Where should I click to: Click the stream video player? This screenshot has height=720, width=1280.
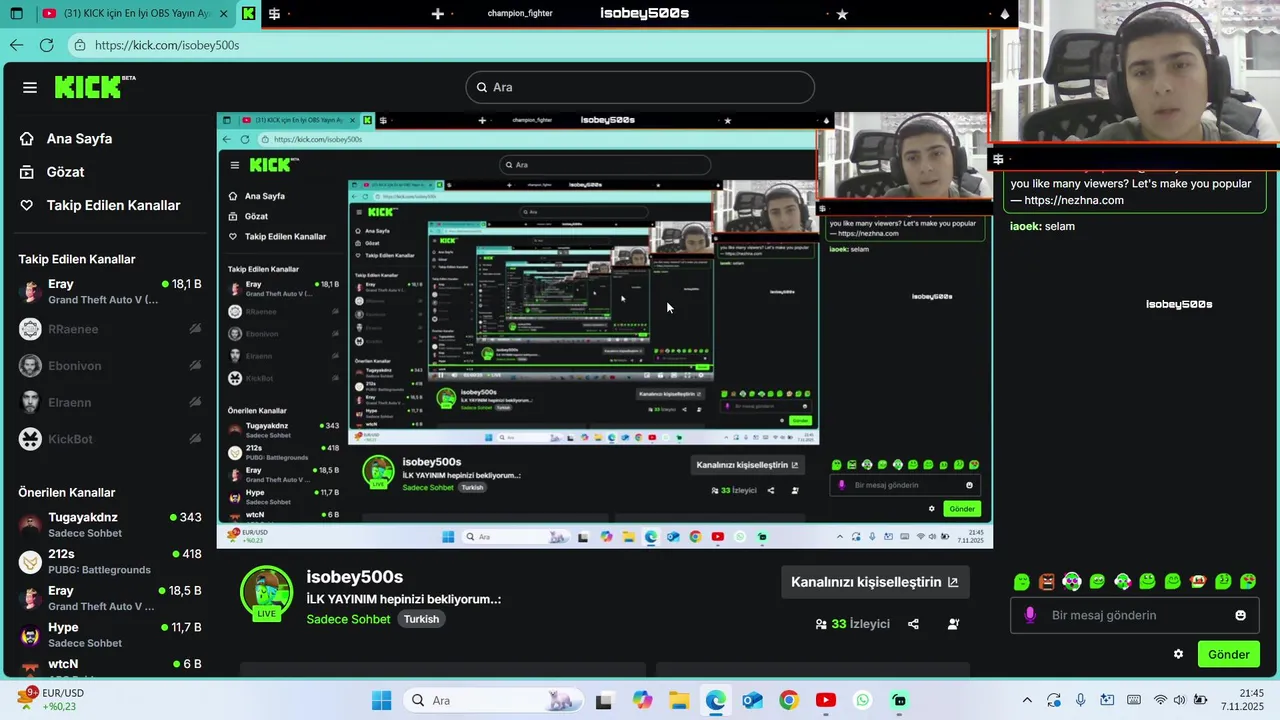[x=605, y=330]
